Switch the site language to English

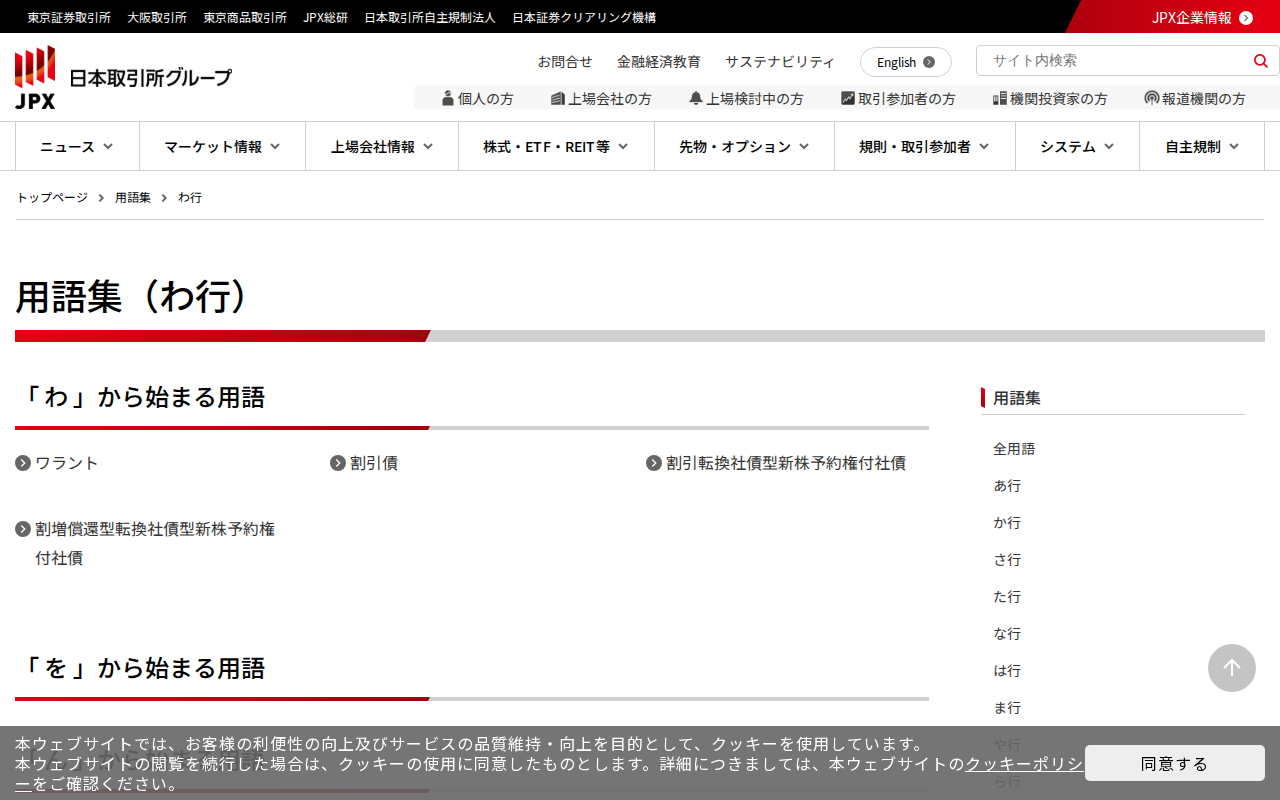(906, 62)
